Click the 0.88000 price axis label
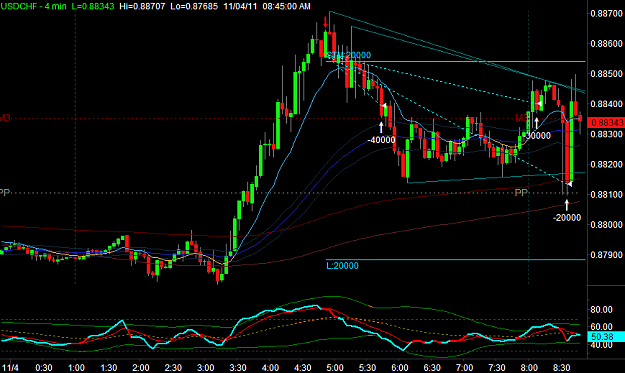 tap(606, 225)
